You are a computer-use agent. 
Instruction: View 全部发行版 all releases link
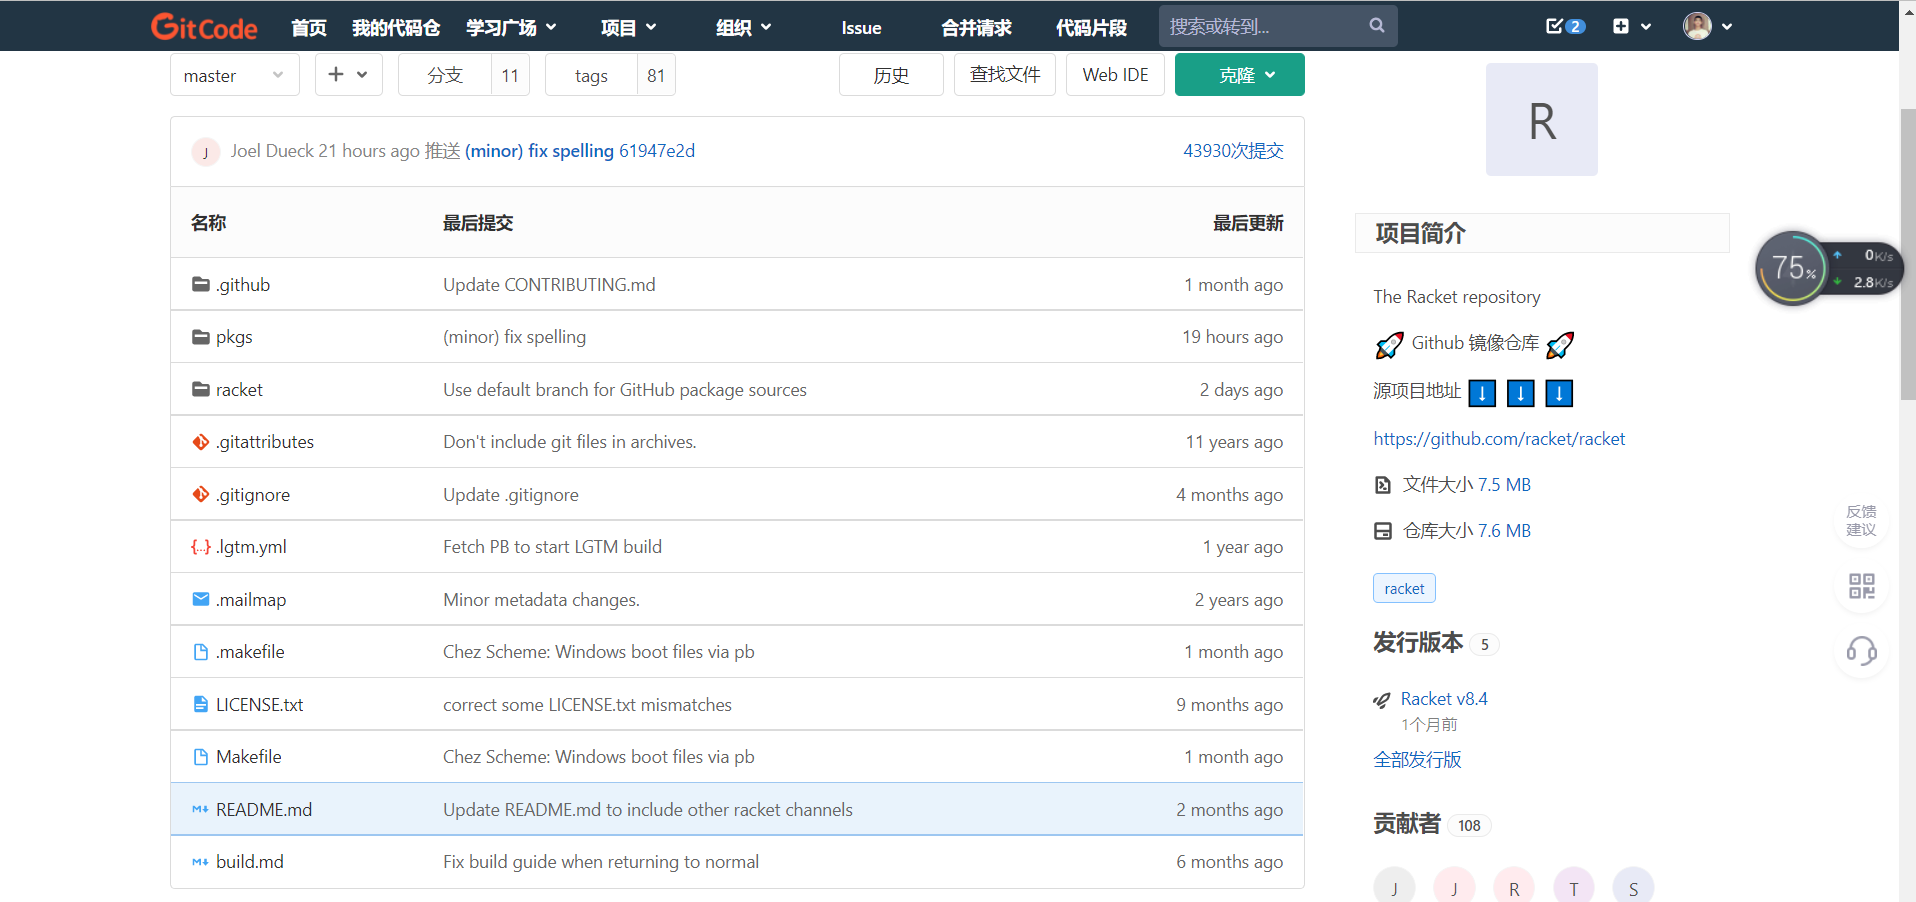coord(1417,760)
